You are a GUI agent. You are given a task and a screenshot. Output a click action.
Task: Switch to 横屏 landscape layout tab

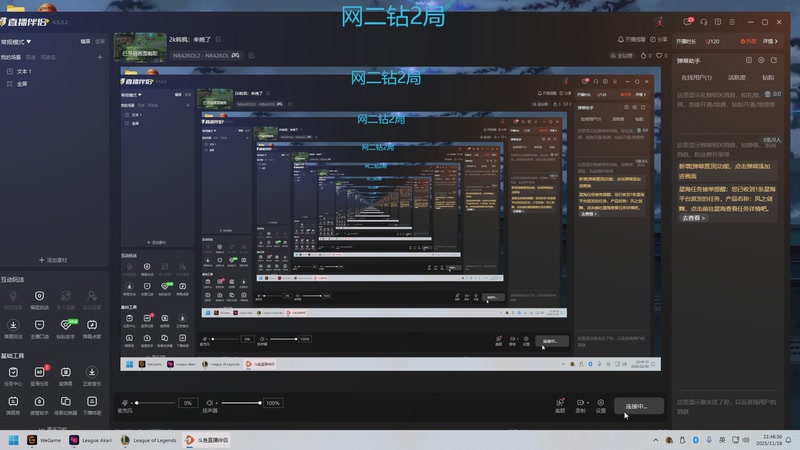(x=85, y=42)
